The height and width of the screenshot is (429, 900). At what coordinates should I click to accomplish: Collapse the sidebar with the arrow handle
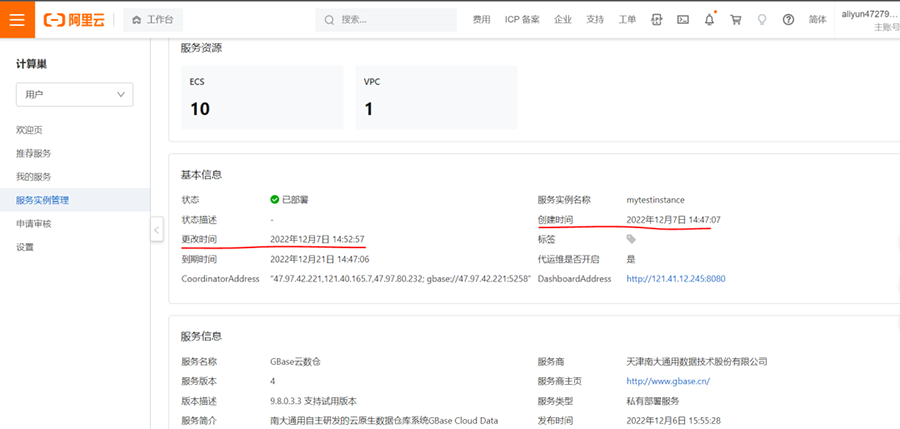click(x=157, y=229)
